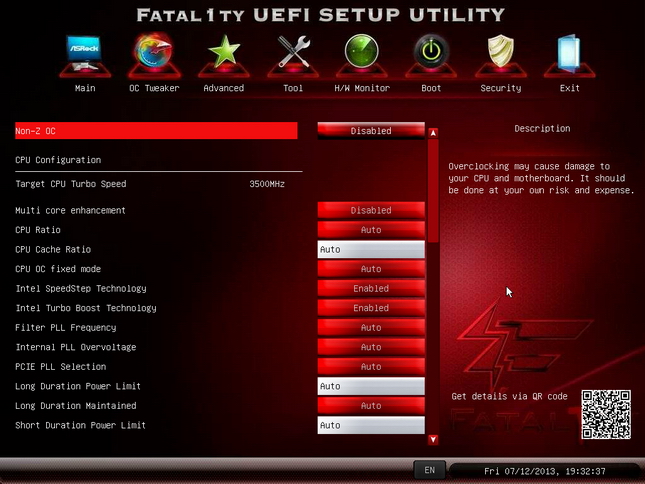Screen dimensions: 645x484
Task: Select the Filter PLL Frequency label
Action: 66,327
